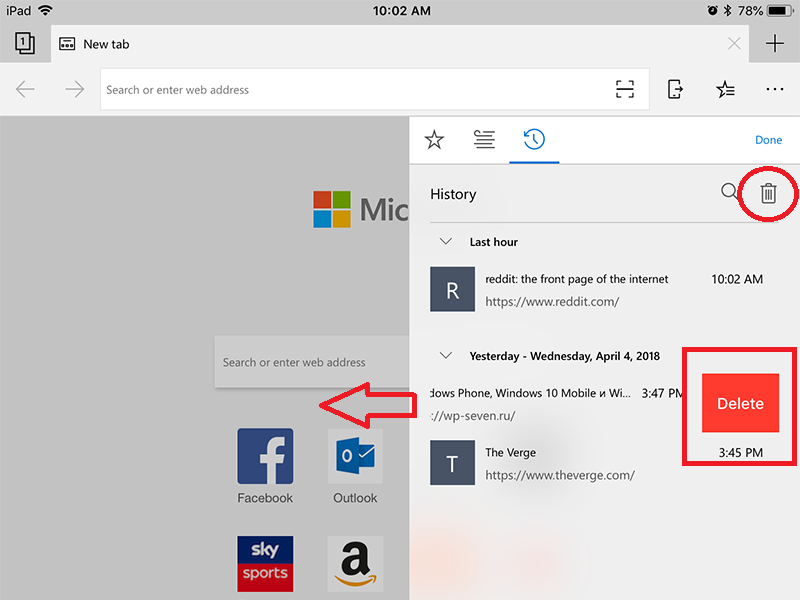This screenshot has width=800, height=600.
Task: Add a new tab with plus button
Action: tap(774, 44)
